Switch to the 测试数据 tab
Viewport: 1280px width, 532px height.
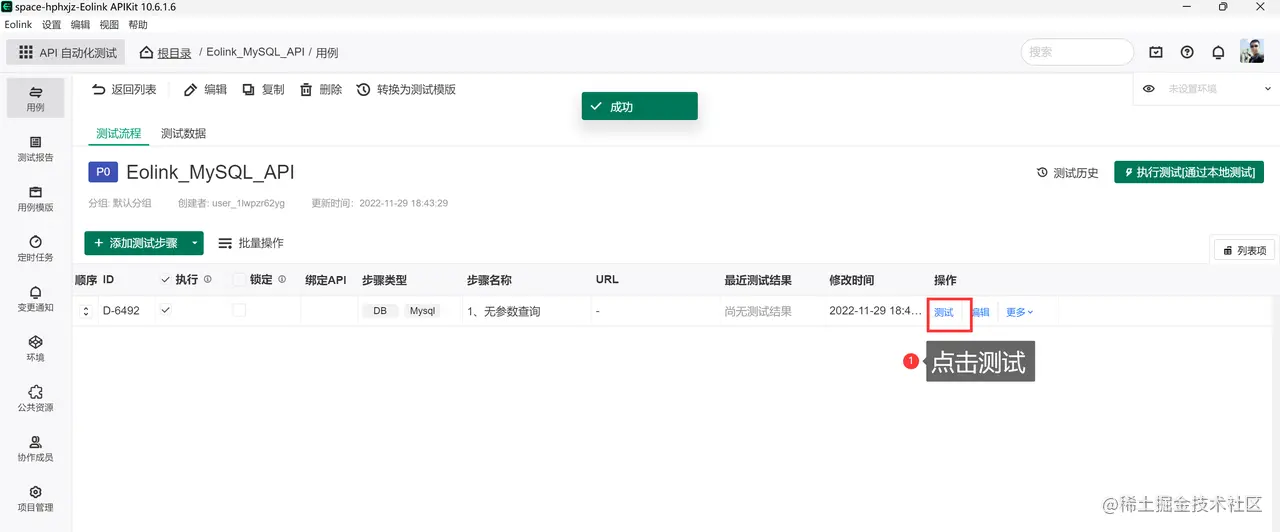pyautogui.click(x=183, y=133)
